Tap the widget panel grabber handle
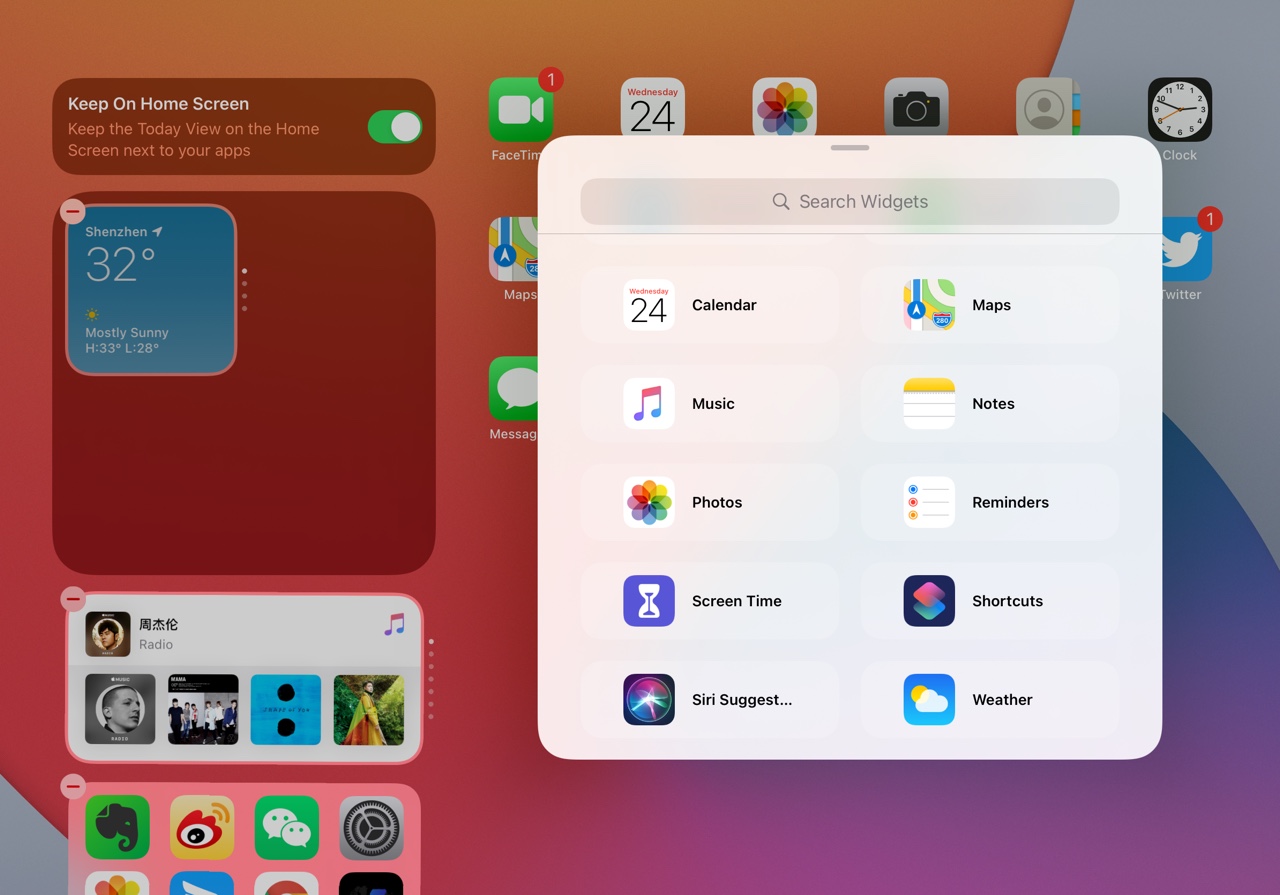This screenshot has height=895, width=1280. coord(849,148)
